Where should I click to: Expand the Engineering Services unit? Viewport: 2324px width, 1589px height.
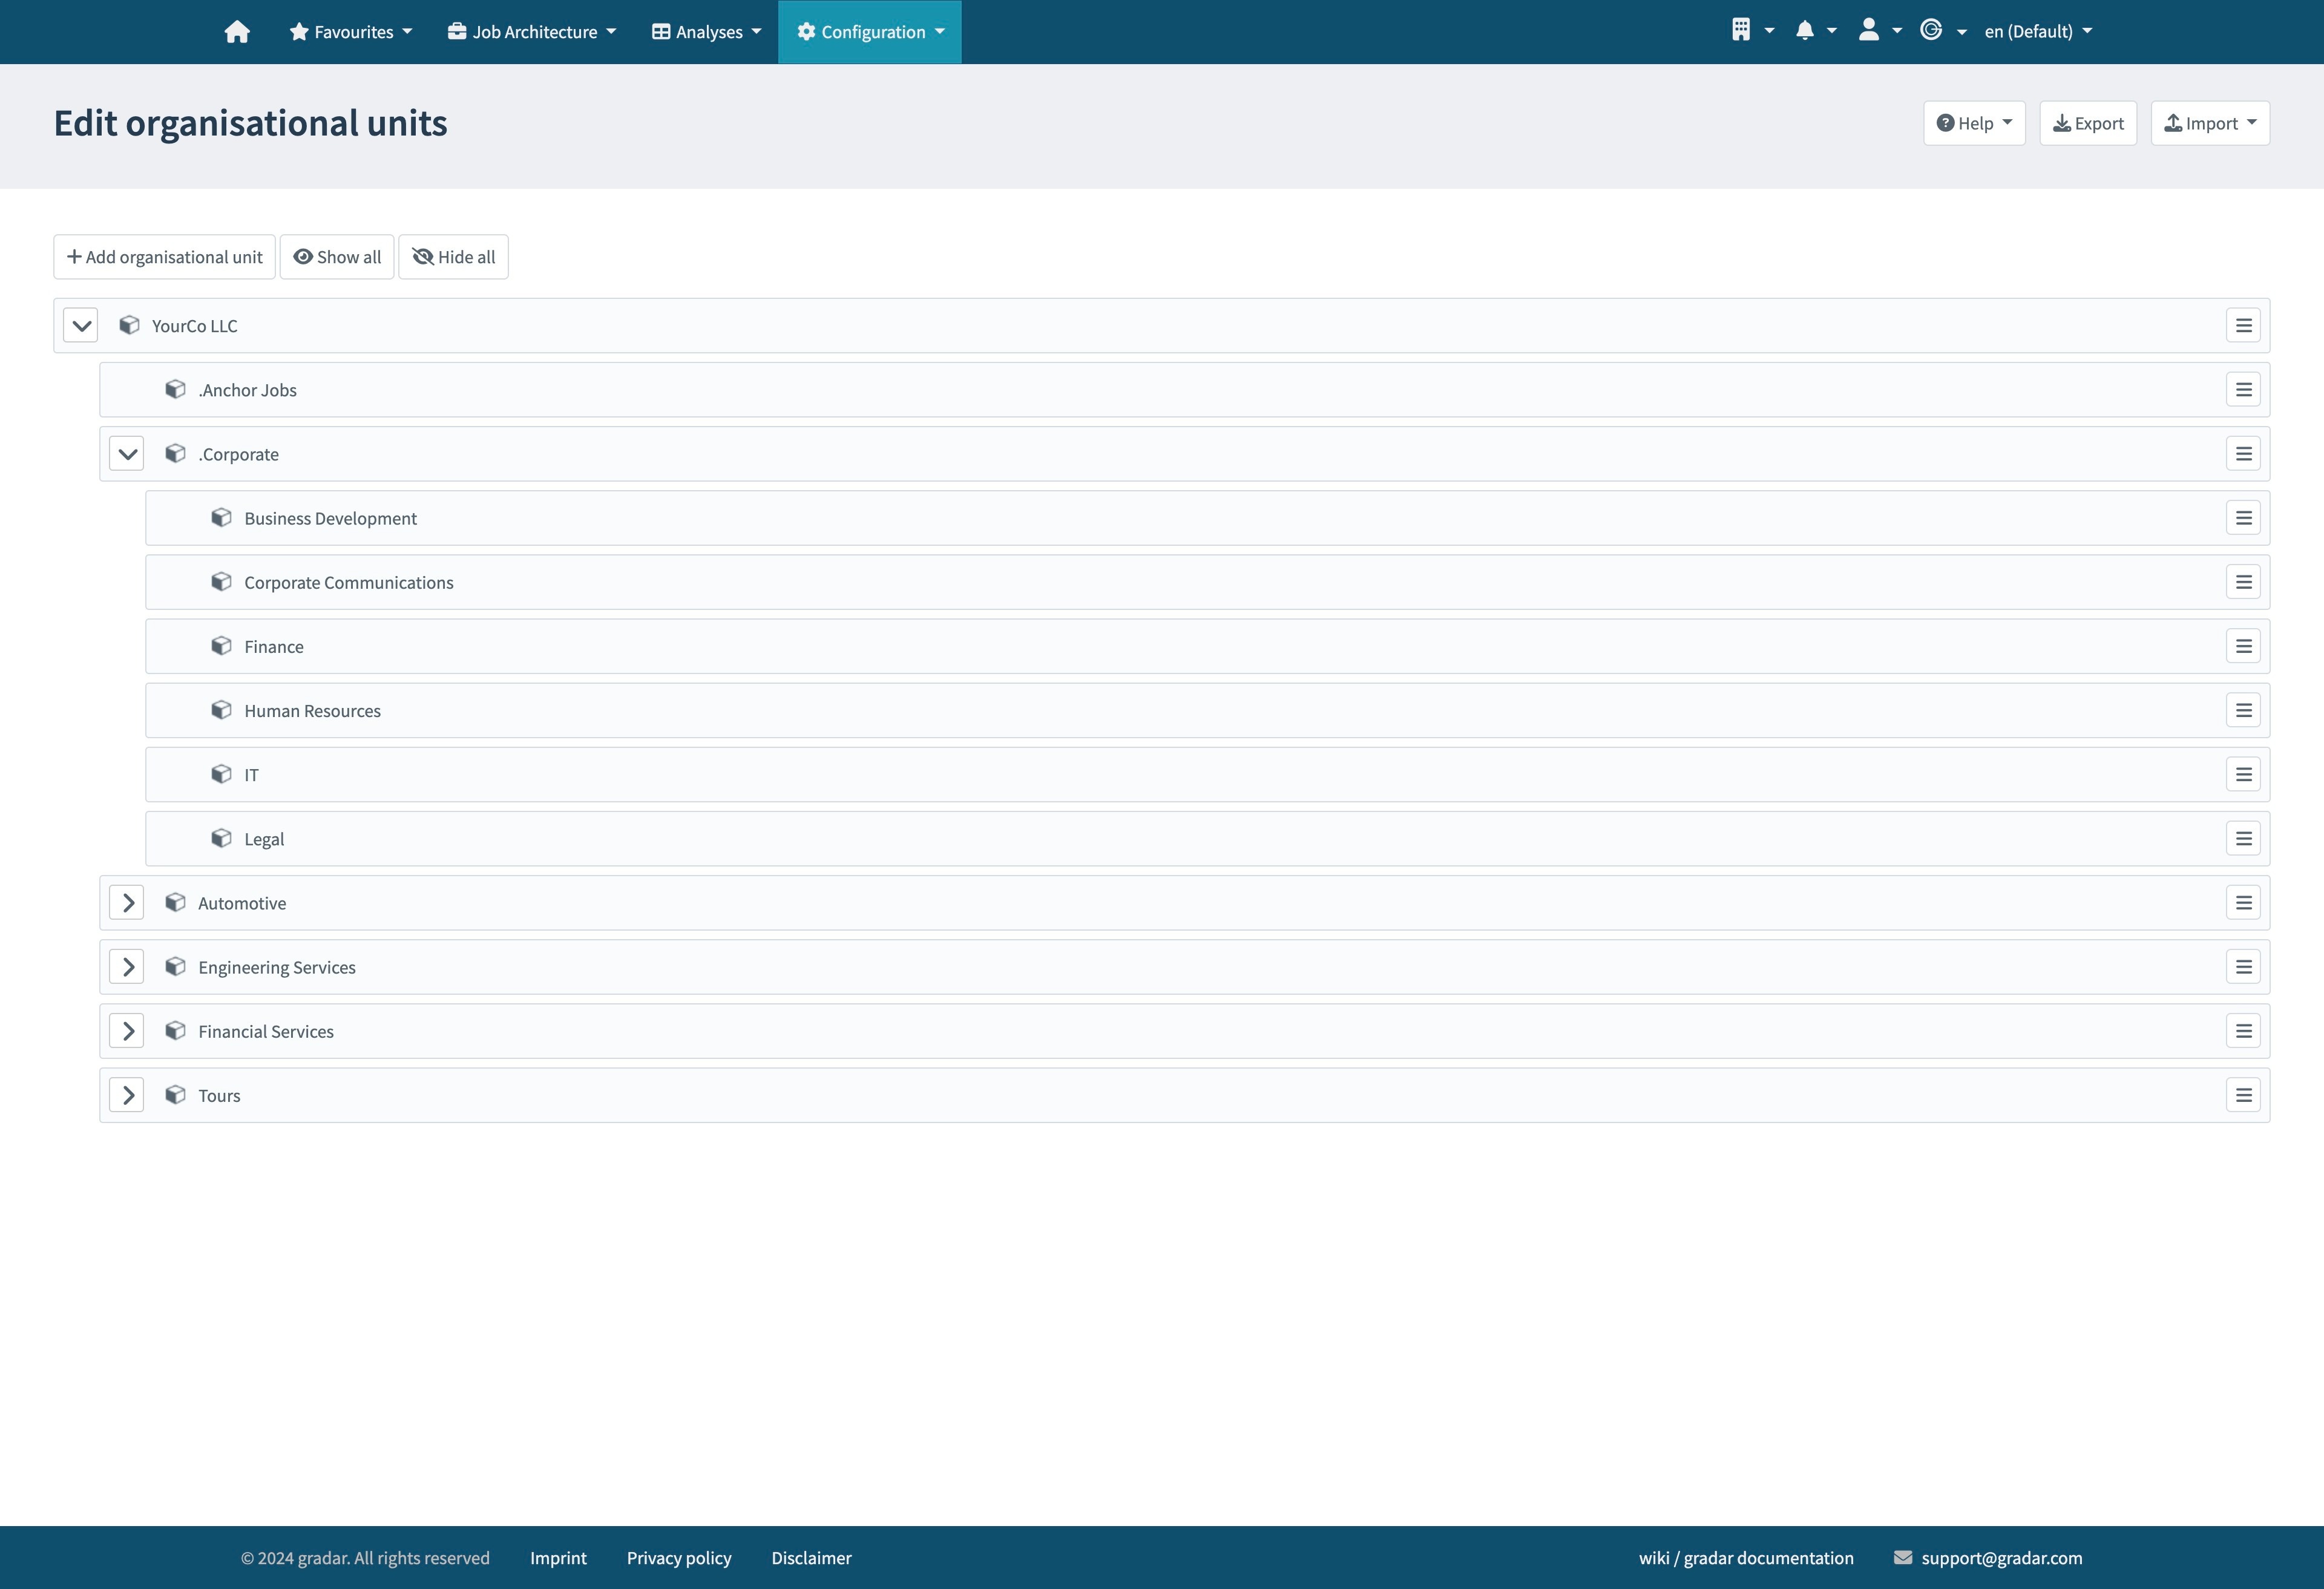tap(126, 966)
